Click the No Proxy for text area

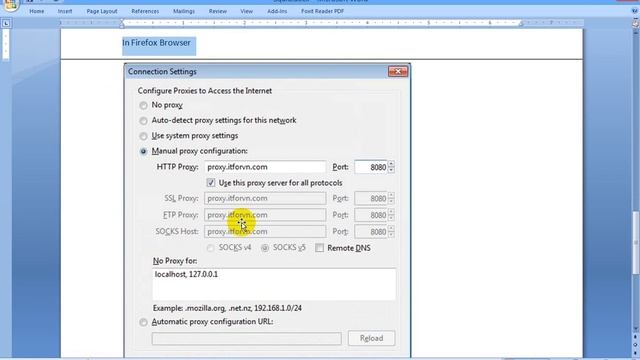click(x=274, y=284)
